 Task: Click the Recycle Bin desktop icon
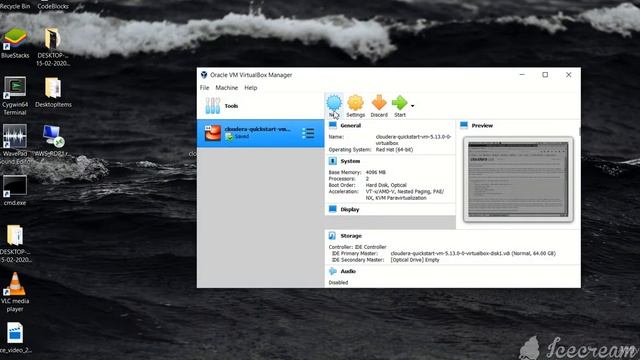(x=15, y=5)
